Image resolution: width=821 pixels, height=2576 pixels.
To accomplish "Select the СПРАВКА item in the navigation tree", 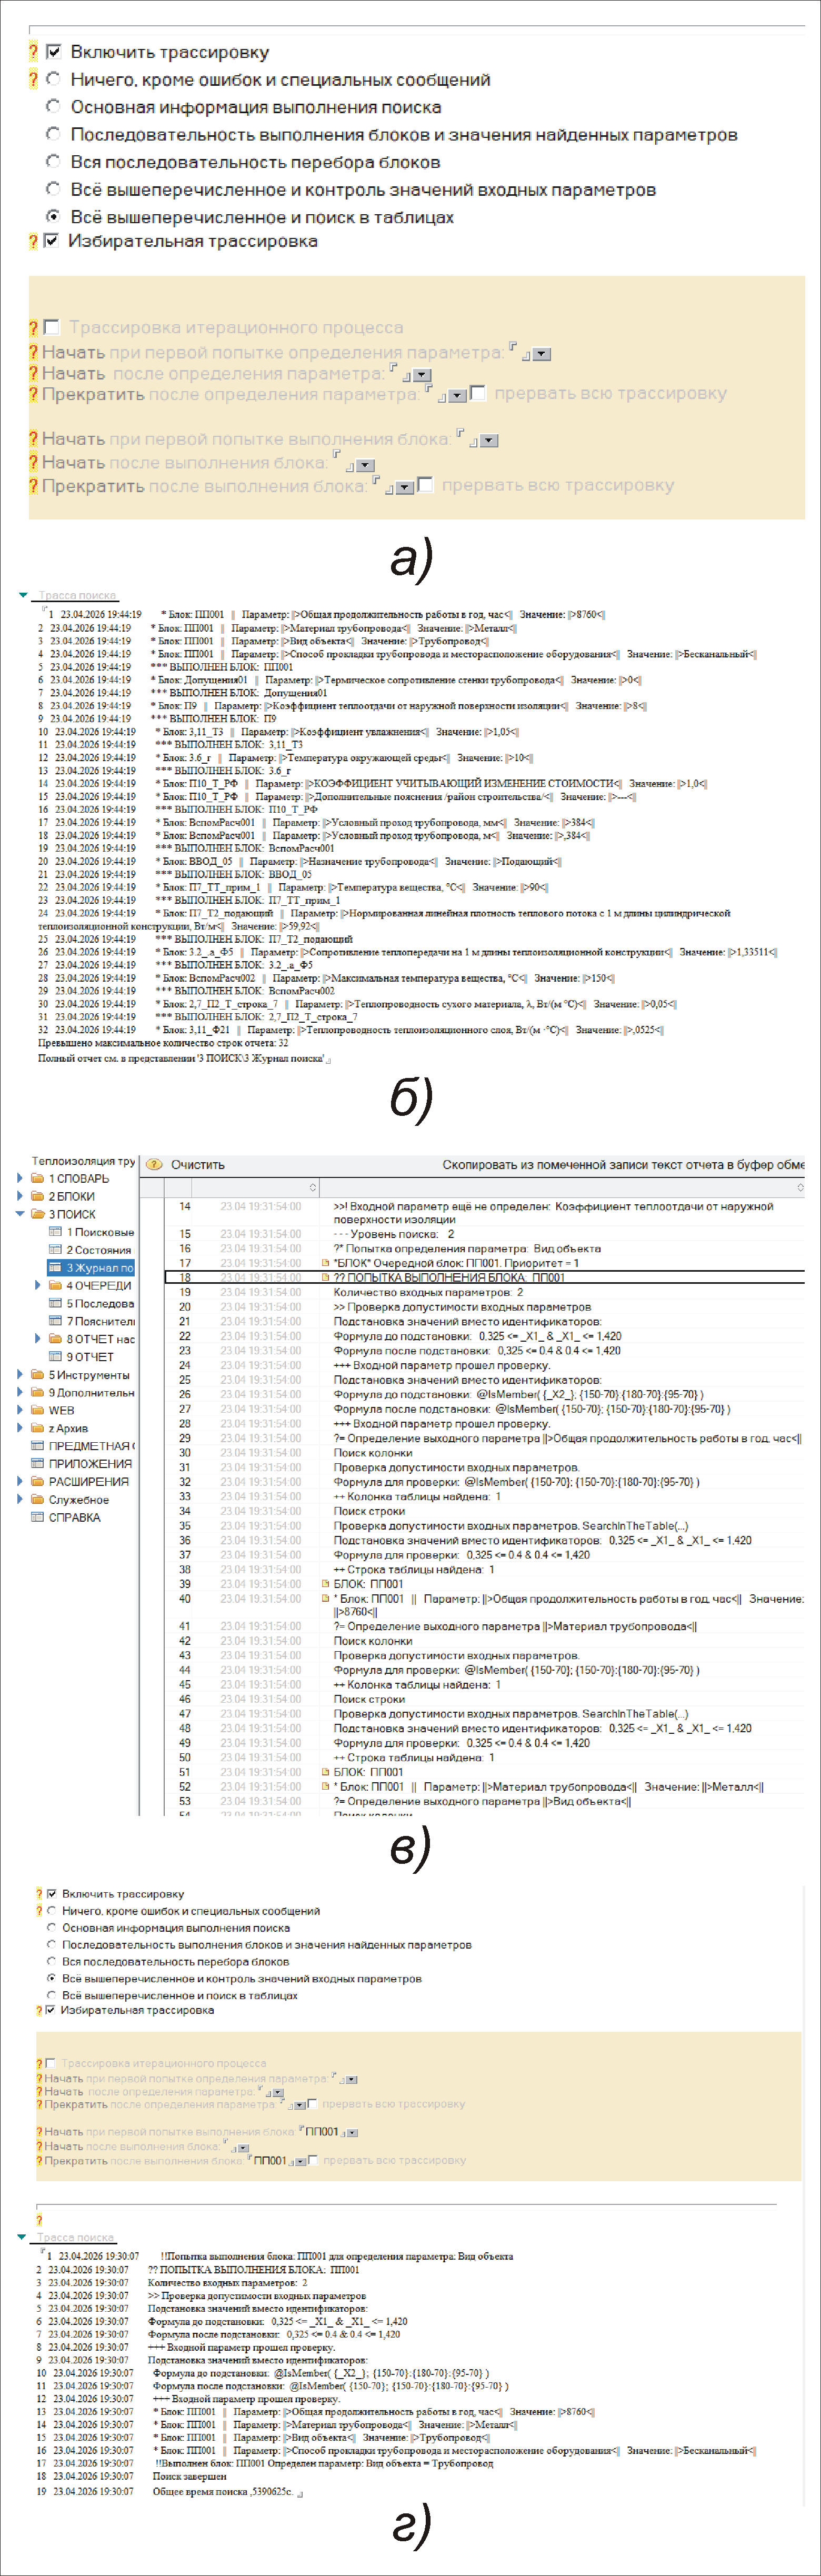I will pos(75,1517).
